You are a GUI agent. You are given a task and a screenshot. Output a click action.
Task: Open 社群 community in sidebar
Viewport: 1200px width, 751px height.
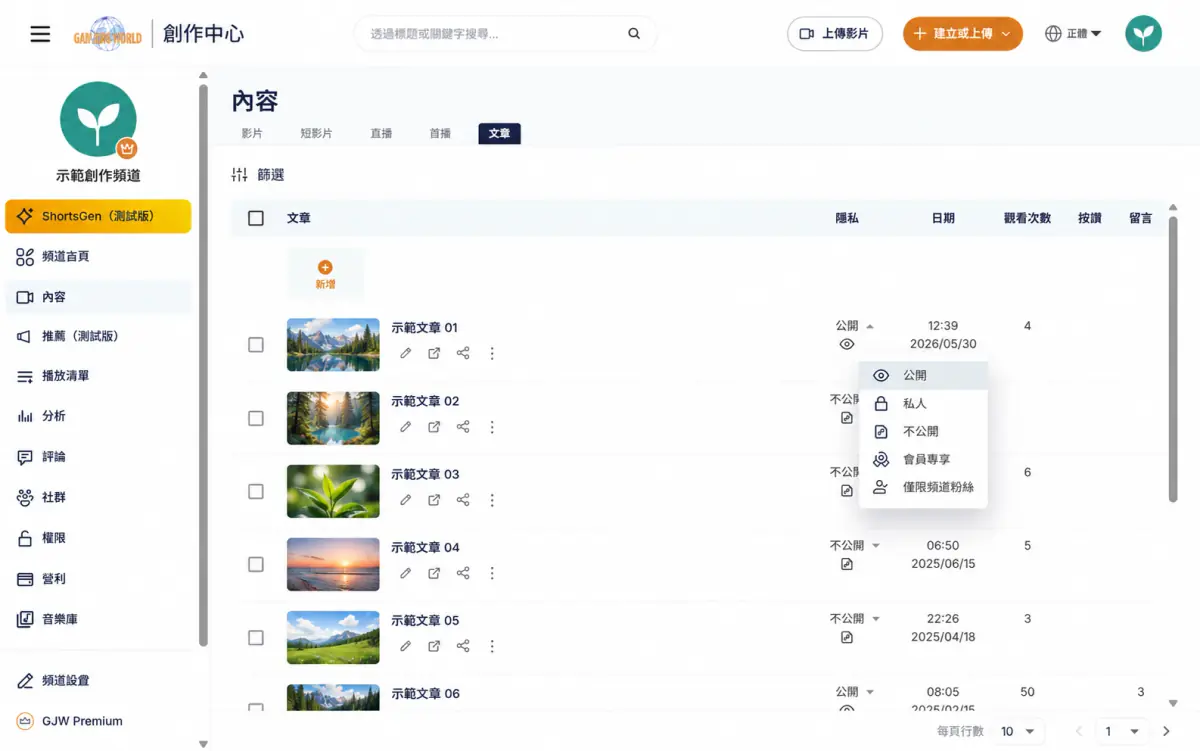coord(98,497)
